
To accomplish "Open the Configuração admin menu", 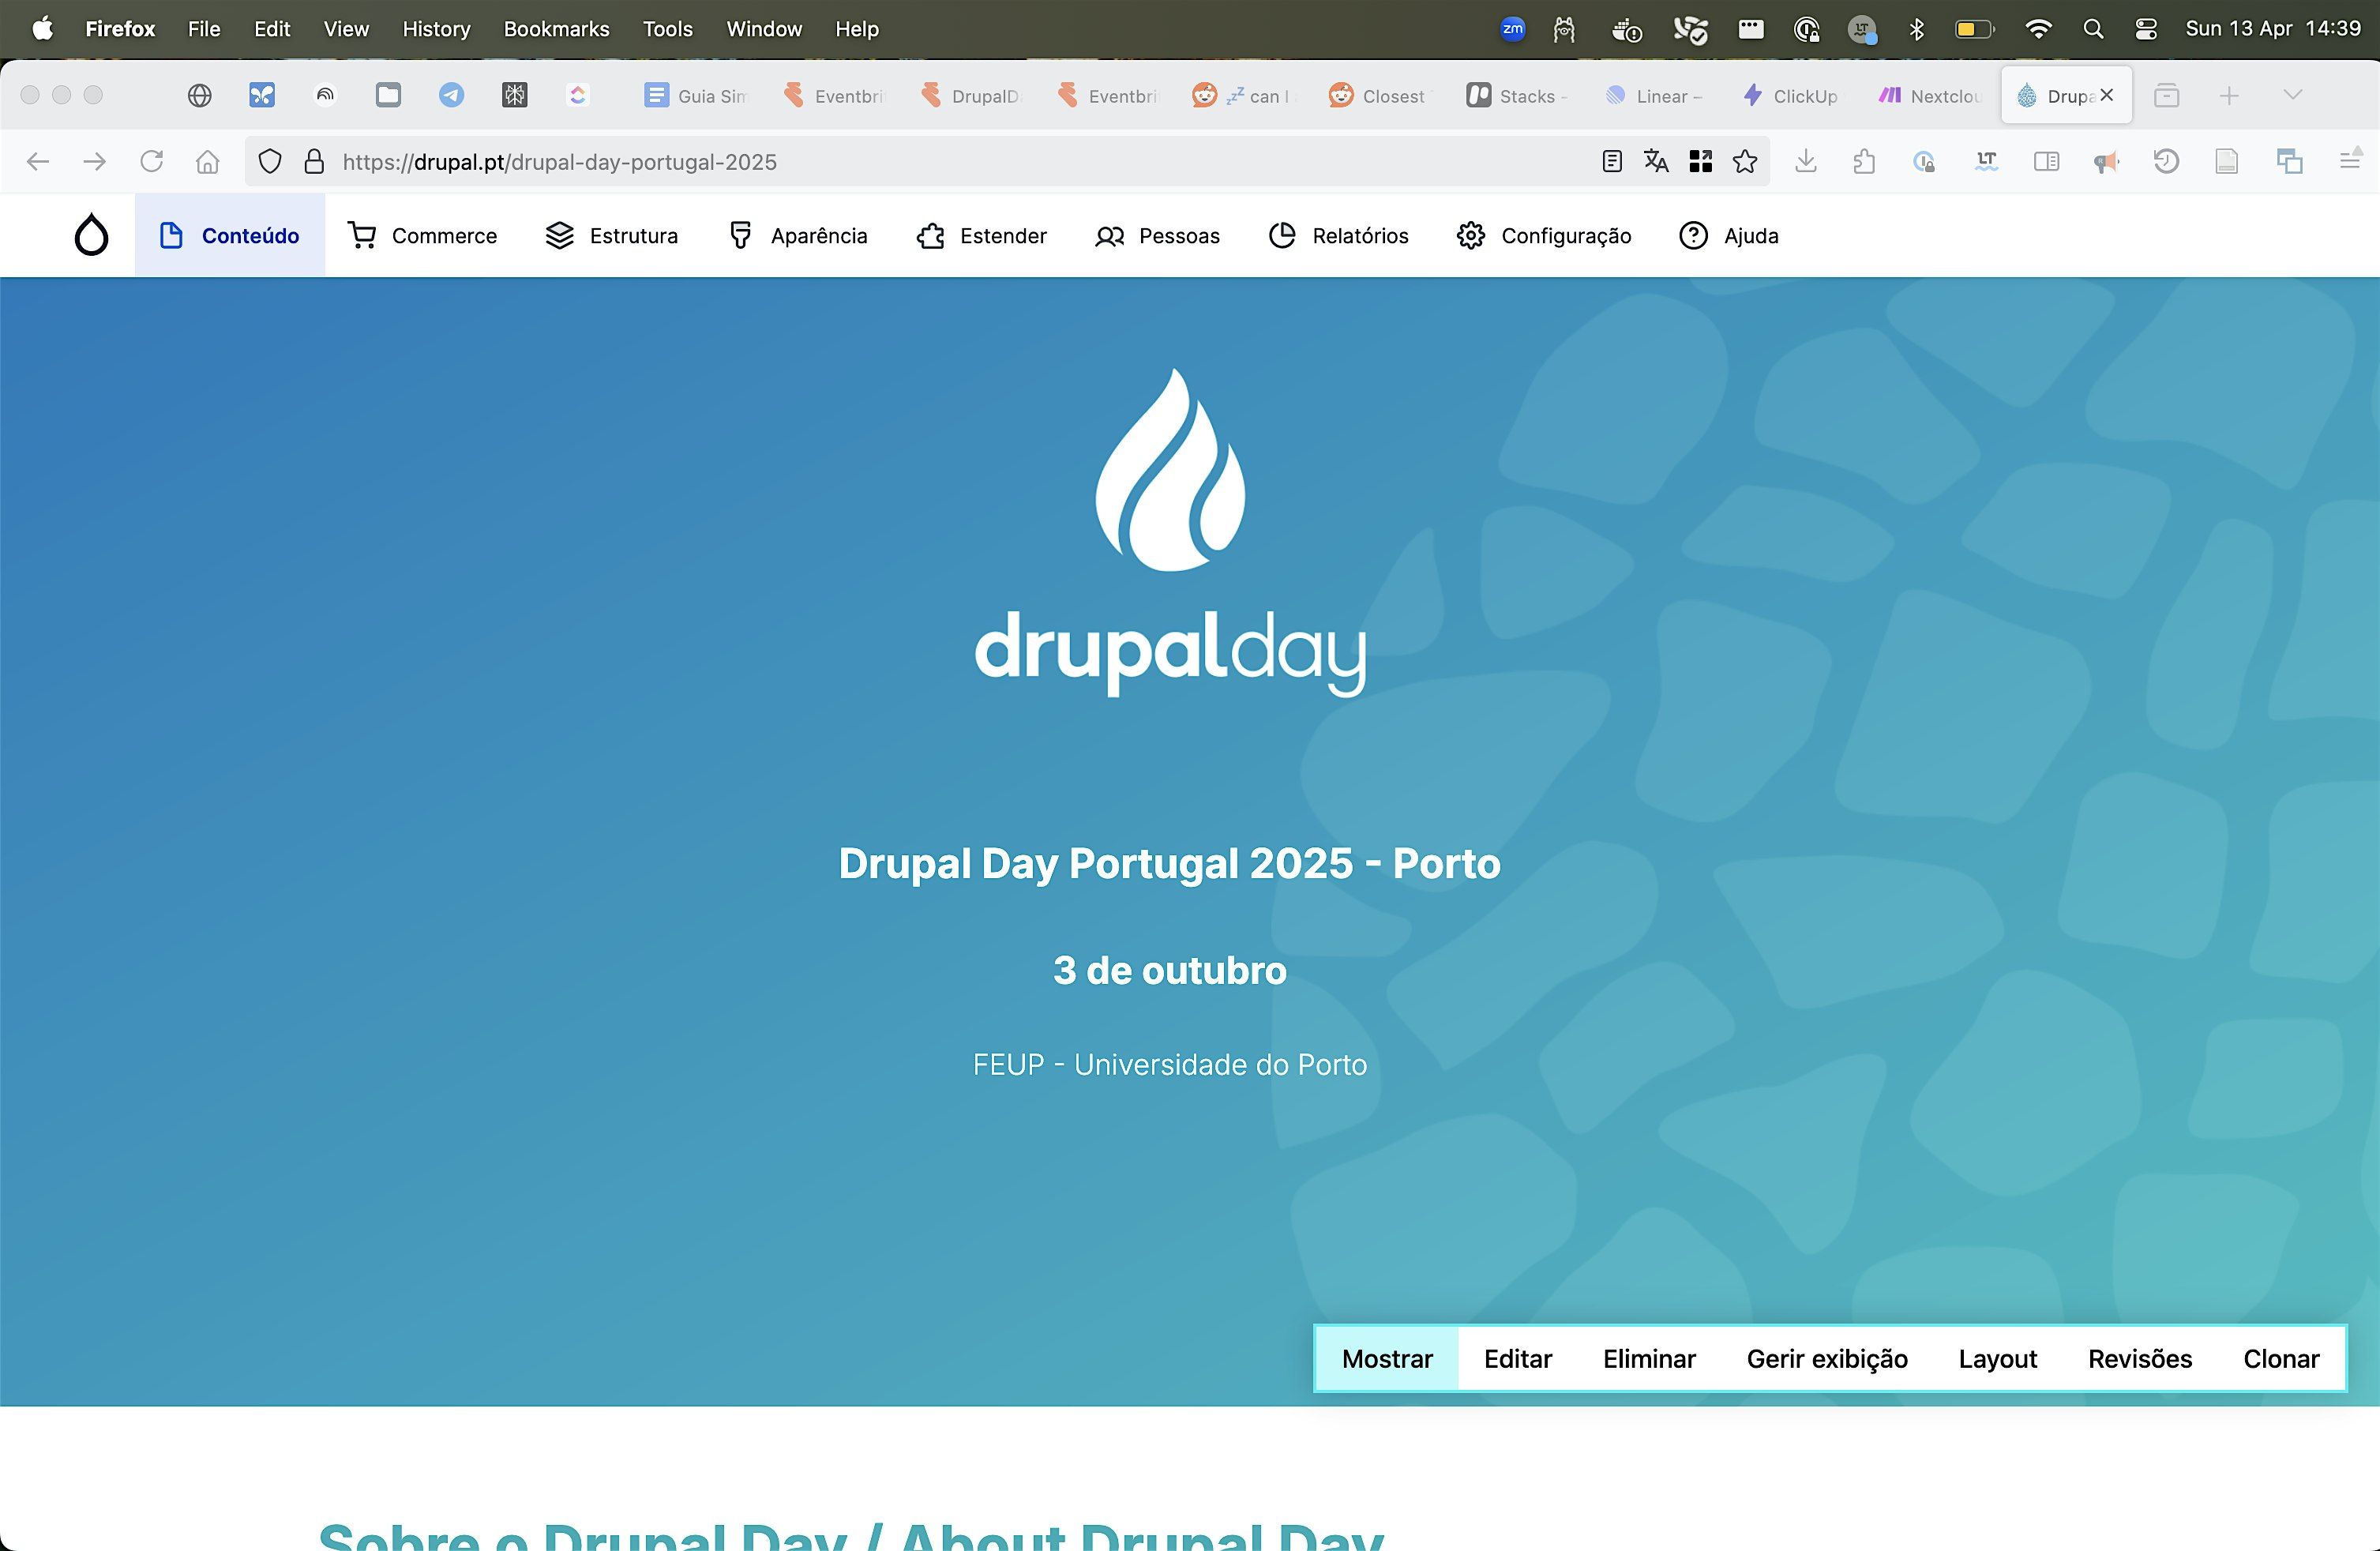I will pos(1544,235).
